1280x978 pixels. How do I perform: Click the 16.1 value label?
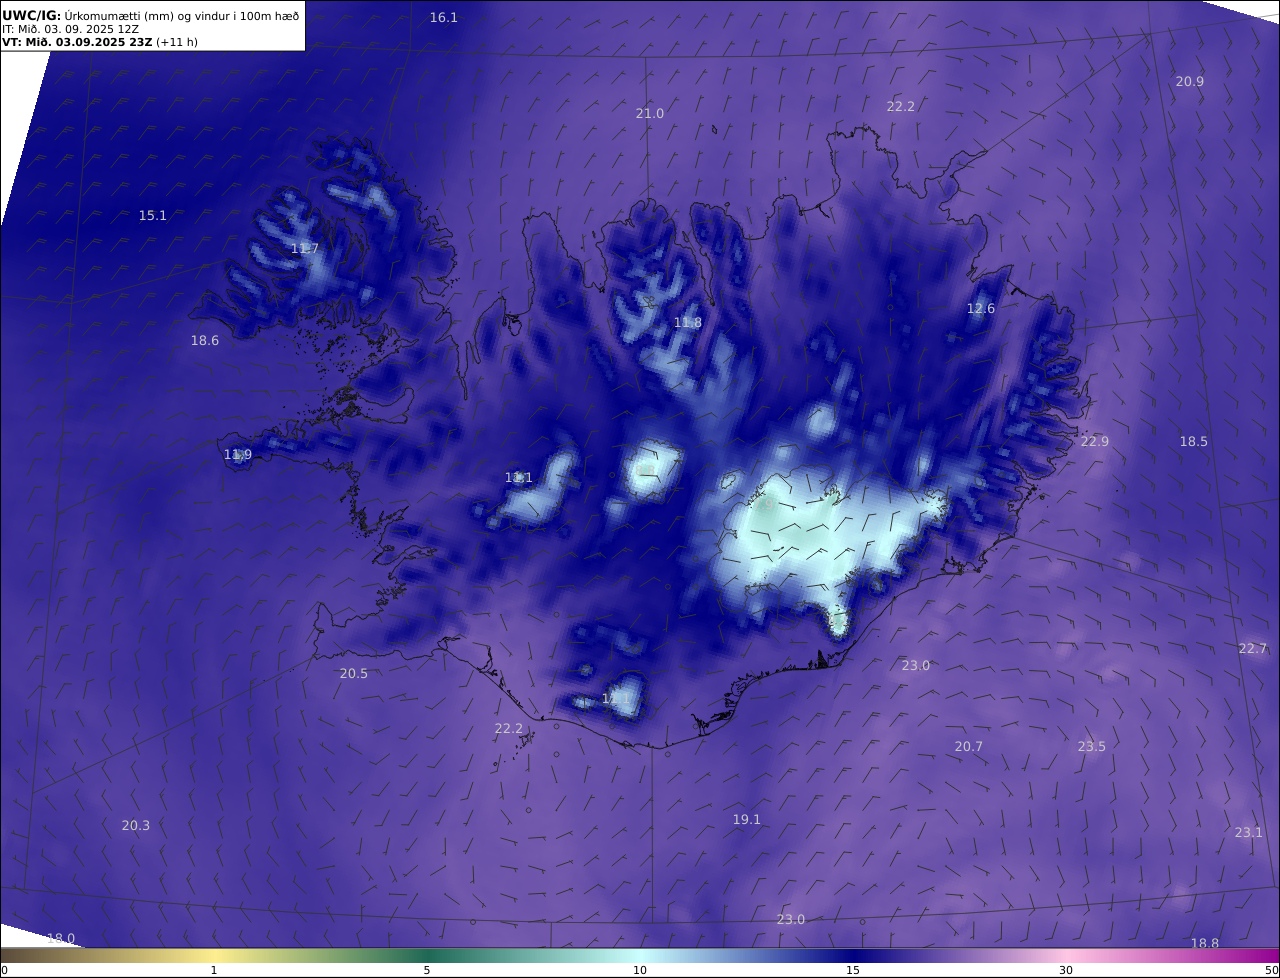tap(444, 18)
